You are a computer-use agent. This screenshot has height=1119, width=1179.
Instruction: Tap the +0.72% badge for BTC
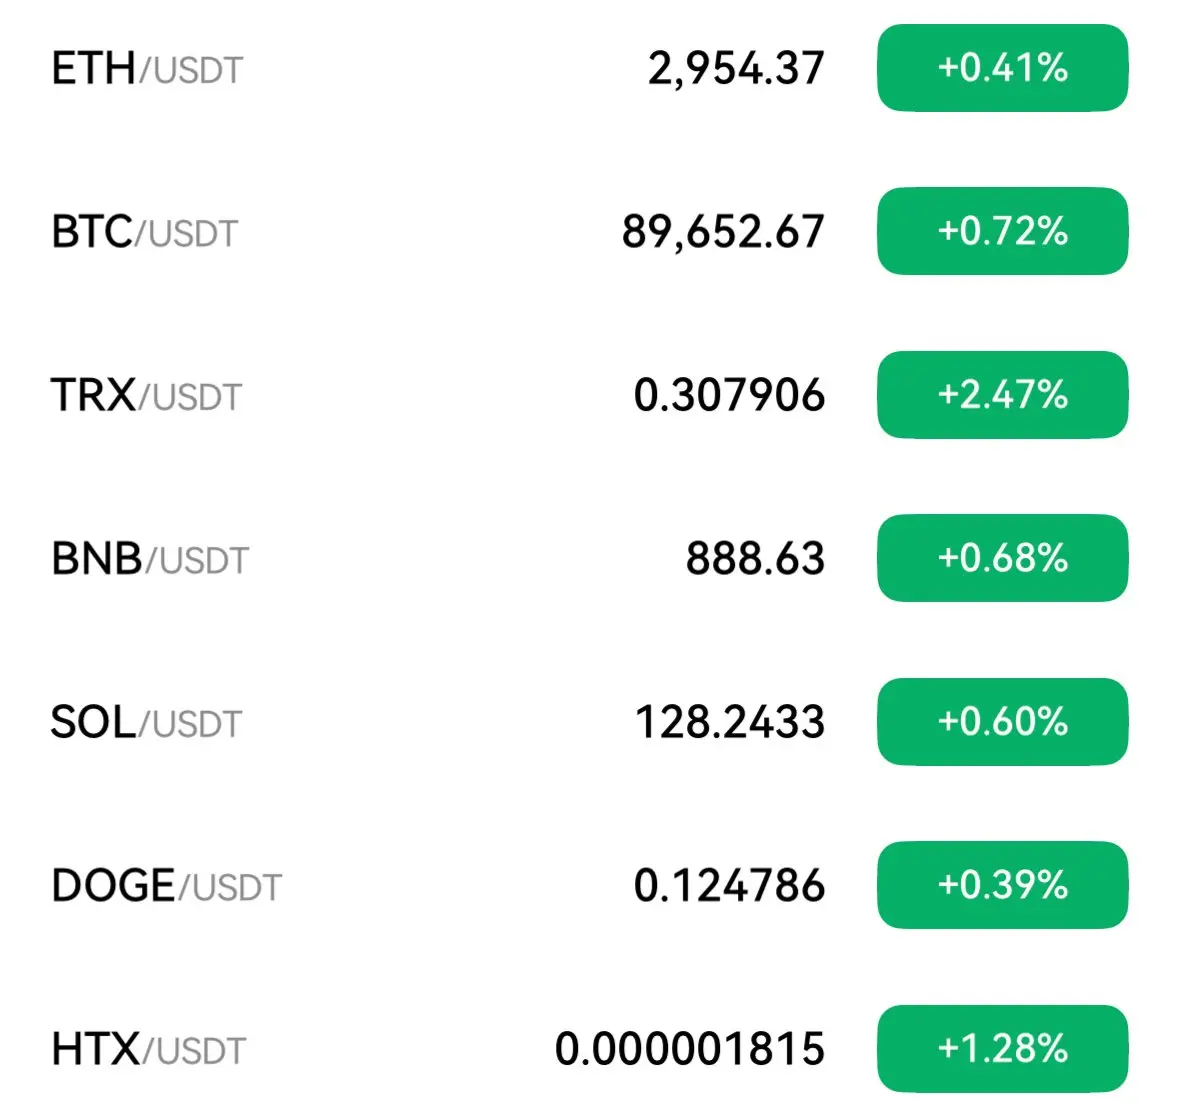point(1002,231)
